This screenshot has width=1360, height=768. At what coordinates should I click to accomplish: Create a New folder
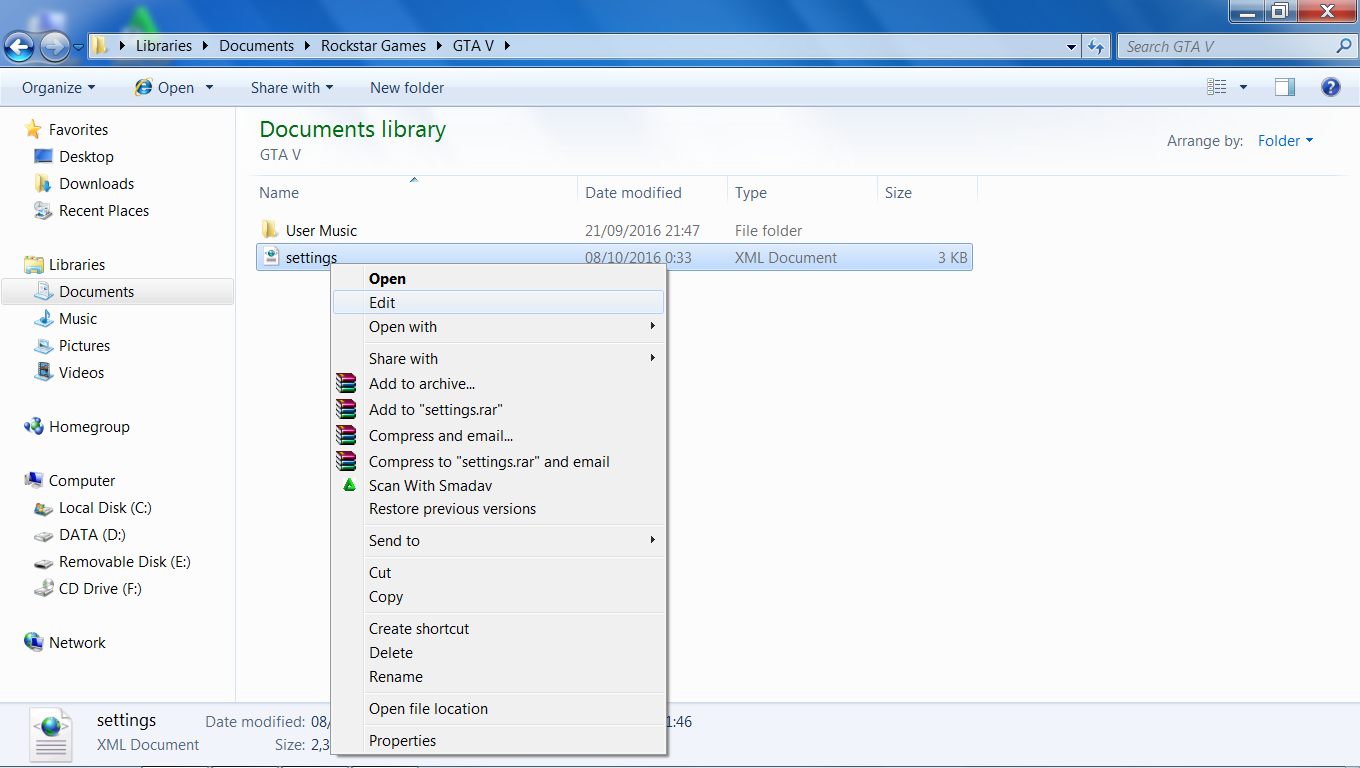tap(406, 87)
